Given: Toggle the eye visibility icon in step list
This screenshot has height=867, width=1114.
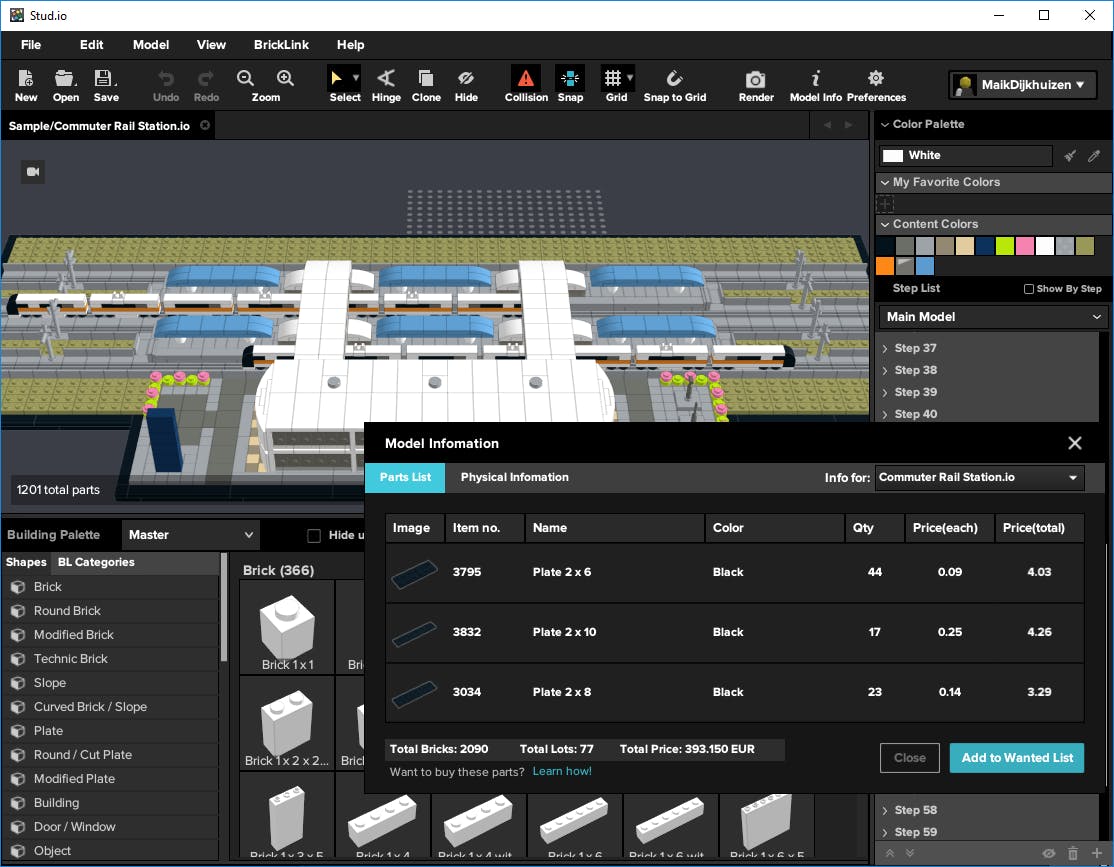Looking at the screenshot, I should [1049, 853].
